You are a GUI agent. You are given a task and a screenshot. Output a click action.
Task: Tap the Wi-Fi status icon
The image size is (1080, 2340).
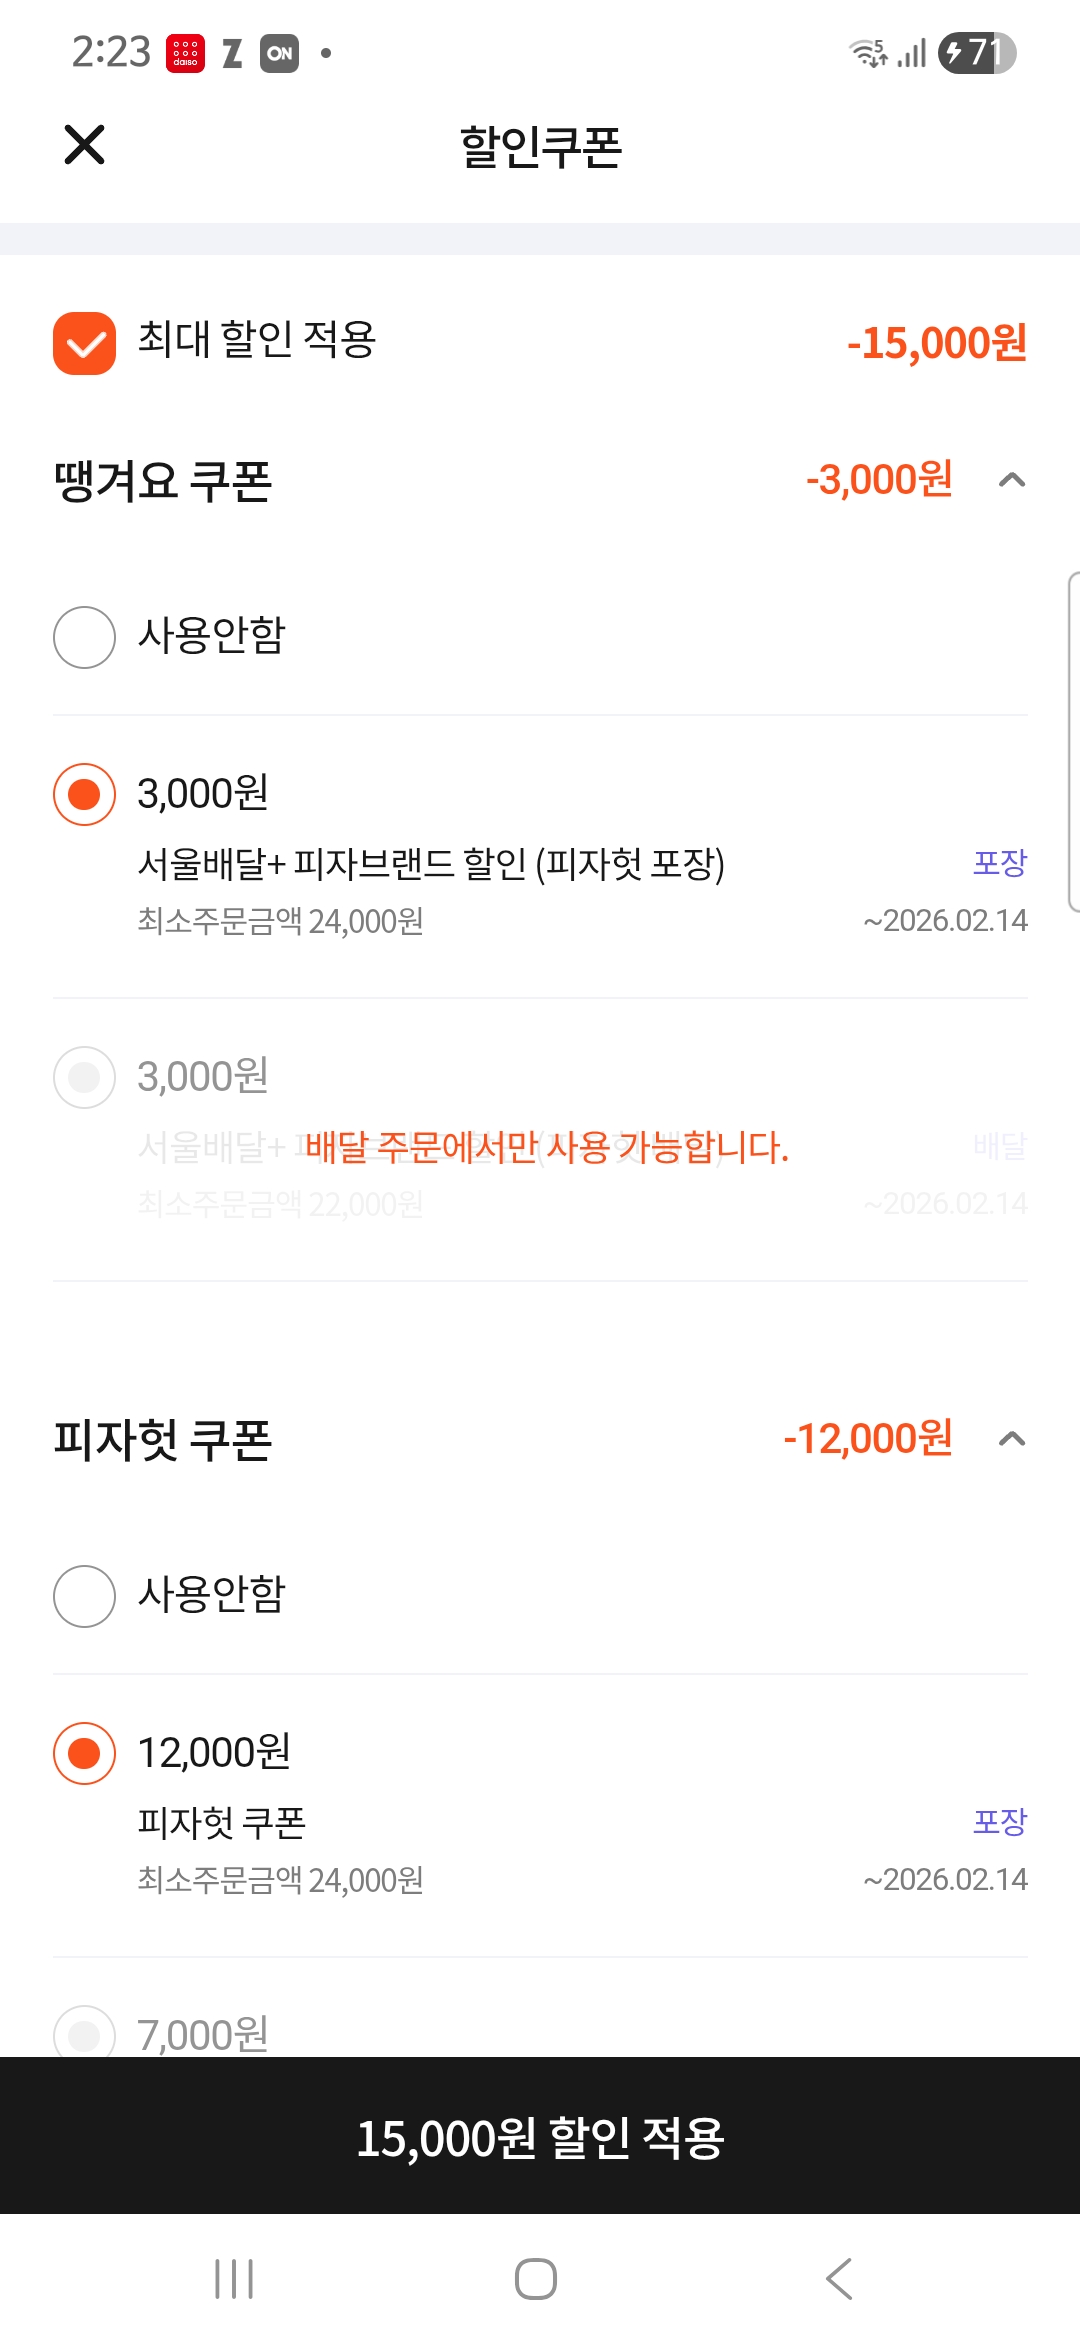pos(866,53)
